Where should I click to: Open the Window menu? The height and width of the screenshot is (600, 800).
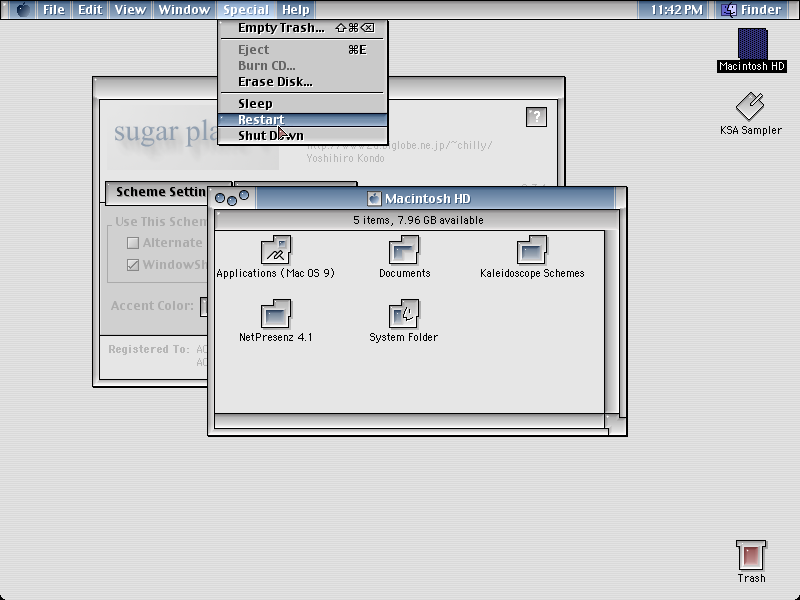pyautogui.click(x=184, y=10)
